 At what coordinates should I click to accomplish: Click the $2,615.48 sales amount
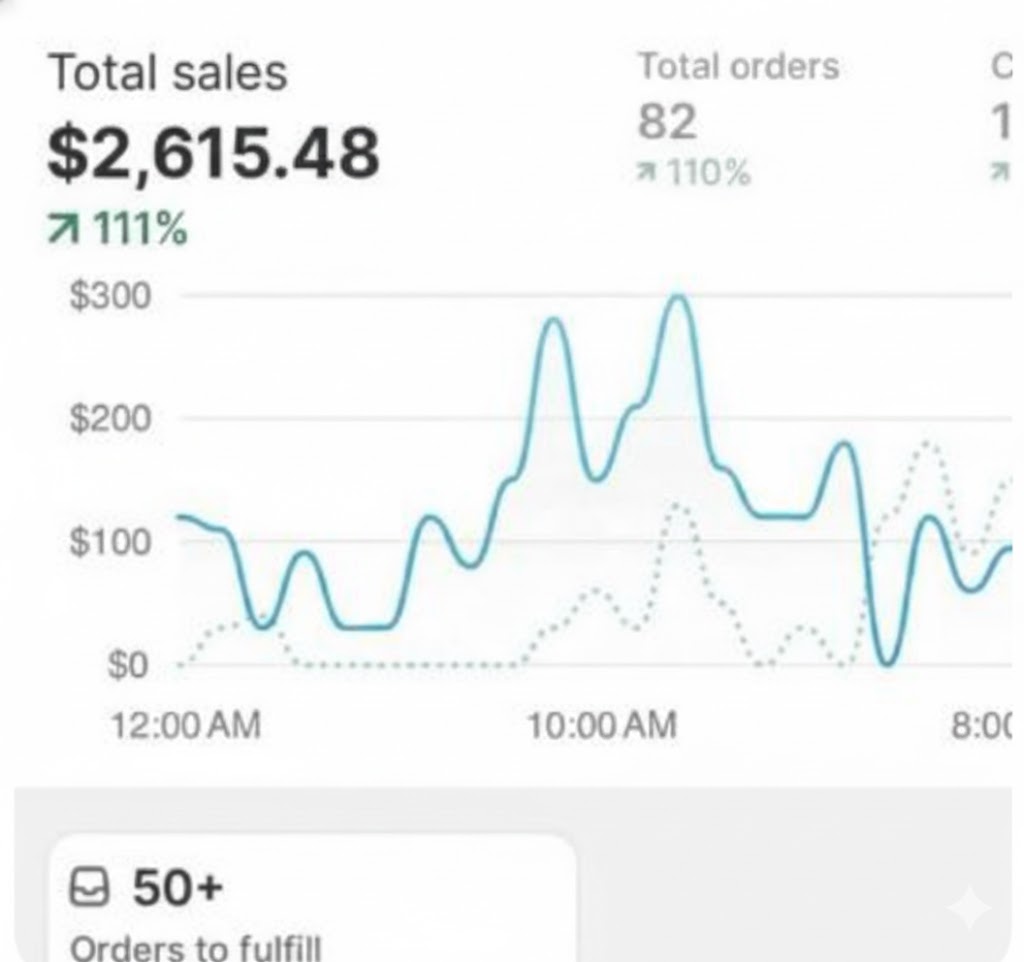[213, 155]
